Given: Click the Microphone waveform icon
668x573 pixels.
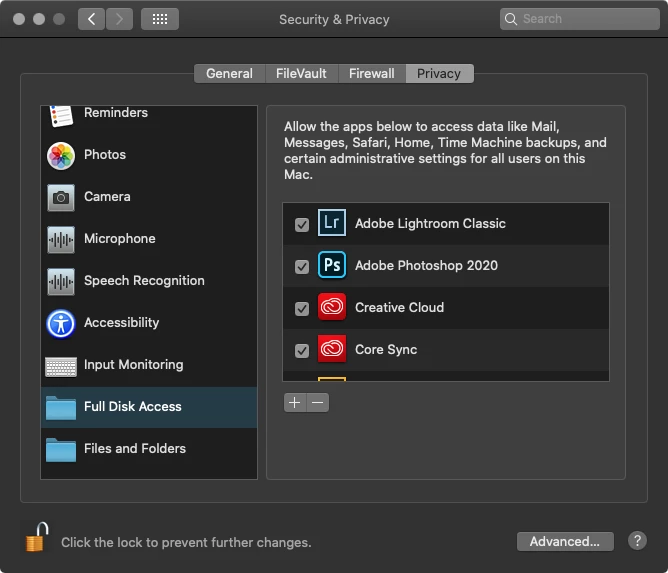Looking at the screenshot, I should pyautogui.click(x=61, y=240).
